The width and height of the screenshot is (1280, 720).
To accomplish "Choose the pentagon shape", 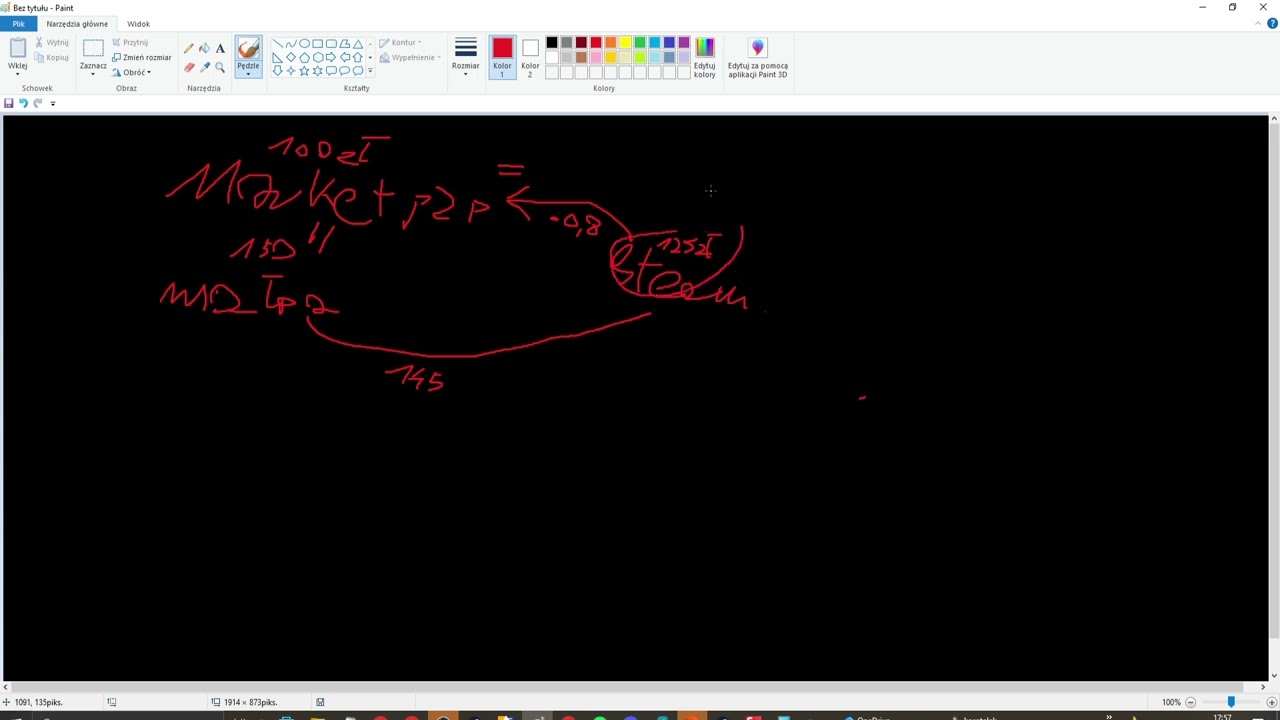I will (x=304, y=57).
